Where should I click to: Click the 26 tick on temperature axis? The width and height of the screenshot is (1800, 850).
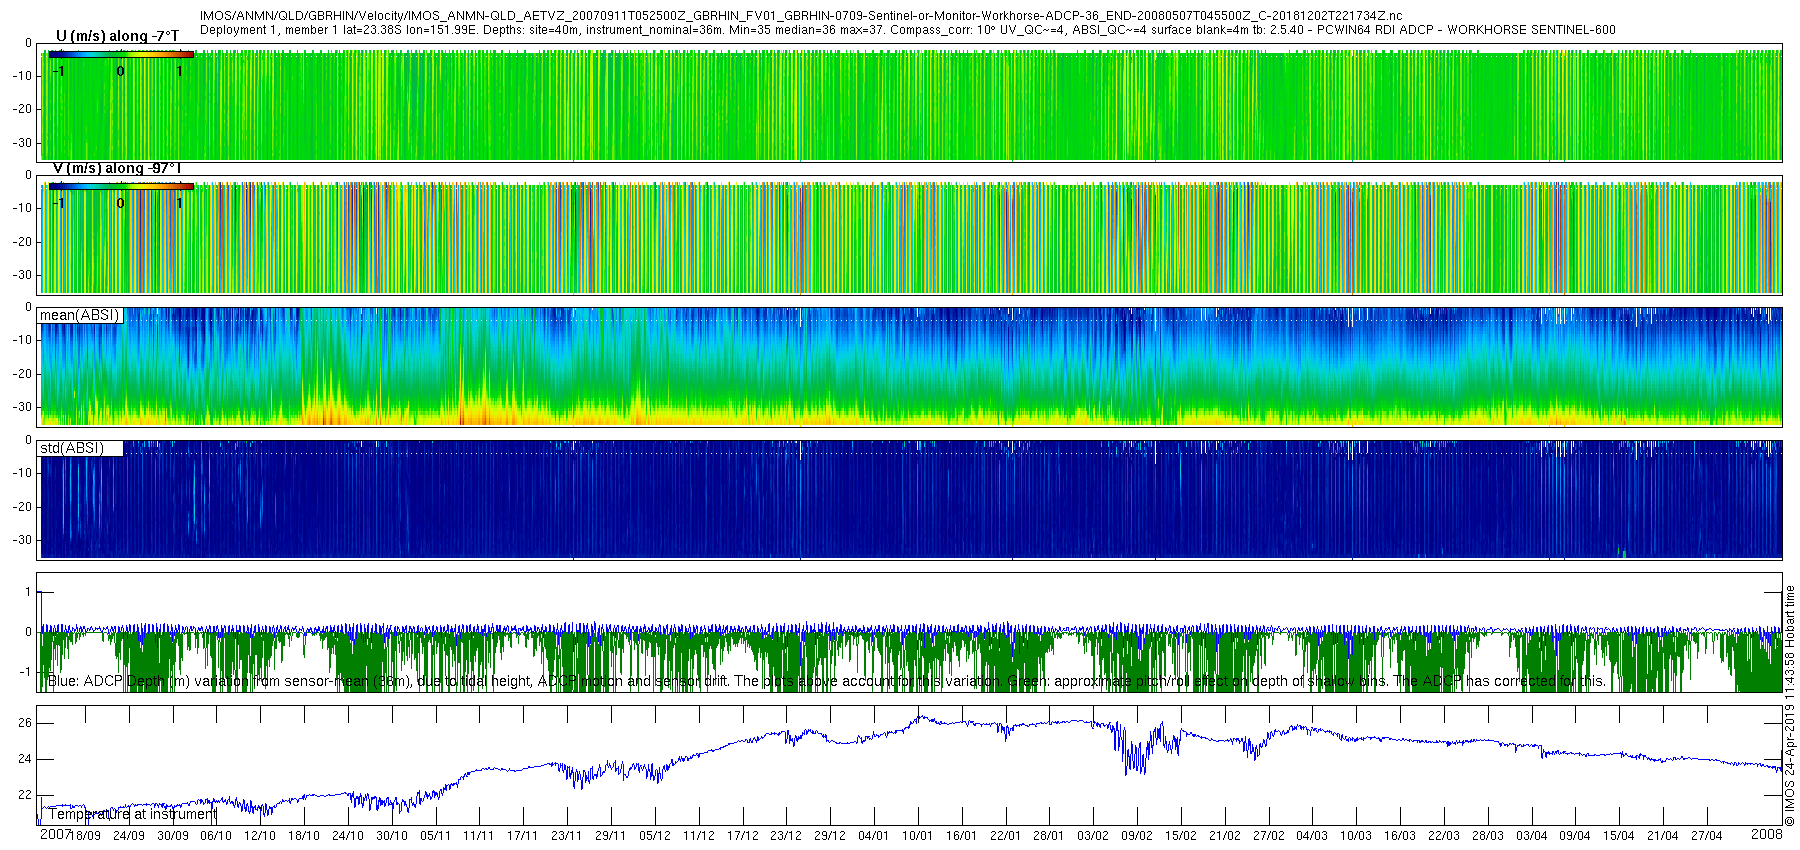[x=25, y=723]
